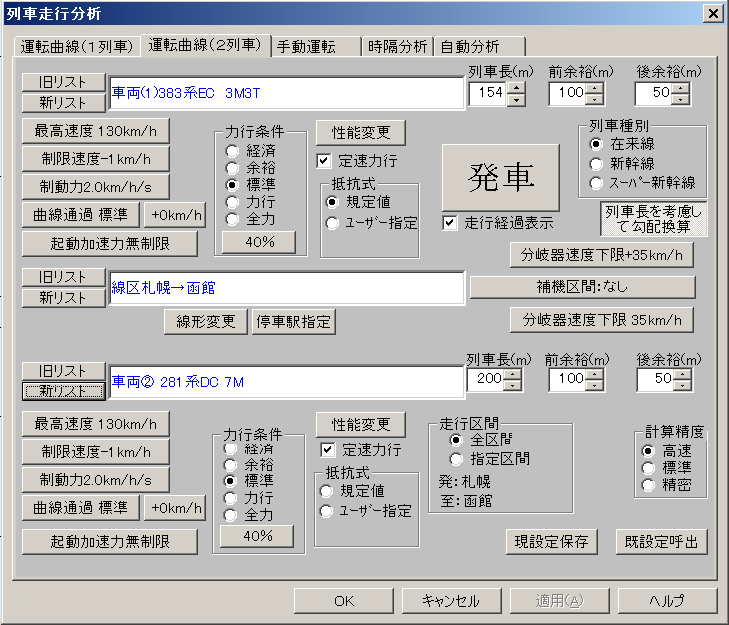Viewport: 729px width, 625px height.
Task: Increase train 1 列車長 value with up arrow
Action: point(516,87)
